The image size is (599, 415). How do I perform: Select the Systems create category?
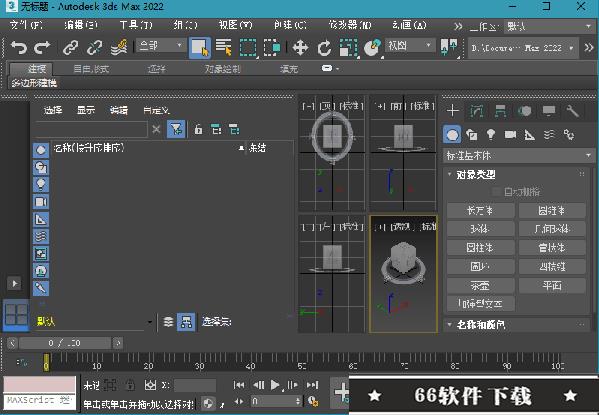coord(569,135)
